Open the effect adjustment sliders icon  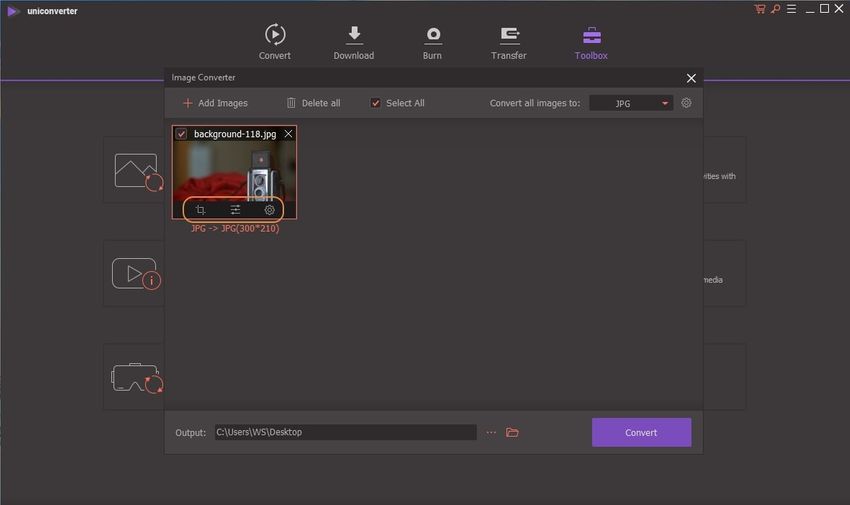pyautogui.click(x=235, y=210)
